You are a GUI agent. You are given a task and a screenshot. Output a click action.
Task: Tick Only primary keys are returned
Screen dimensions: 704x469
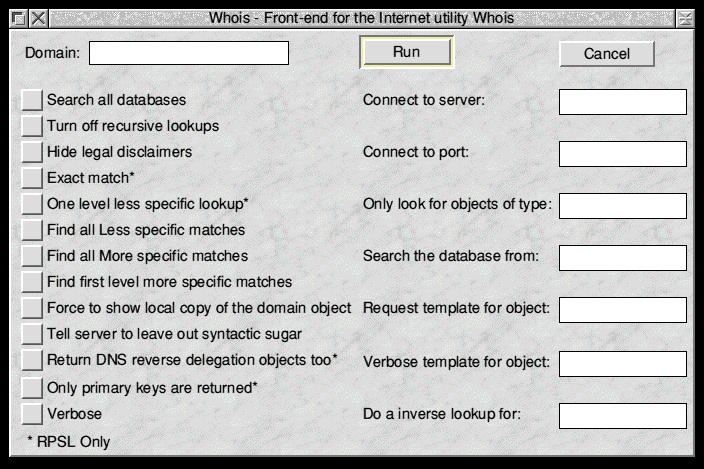coord(32,388)
